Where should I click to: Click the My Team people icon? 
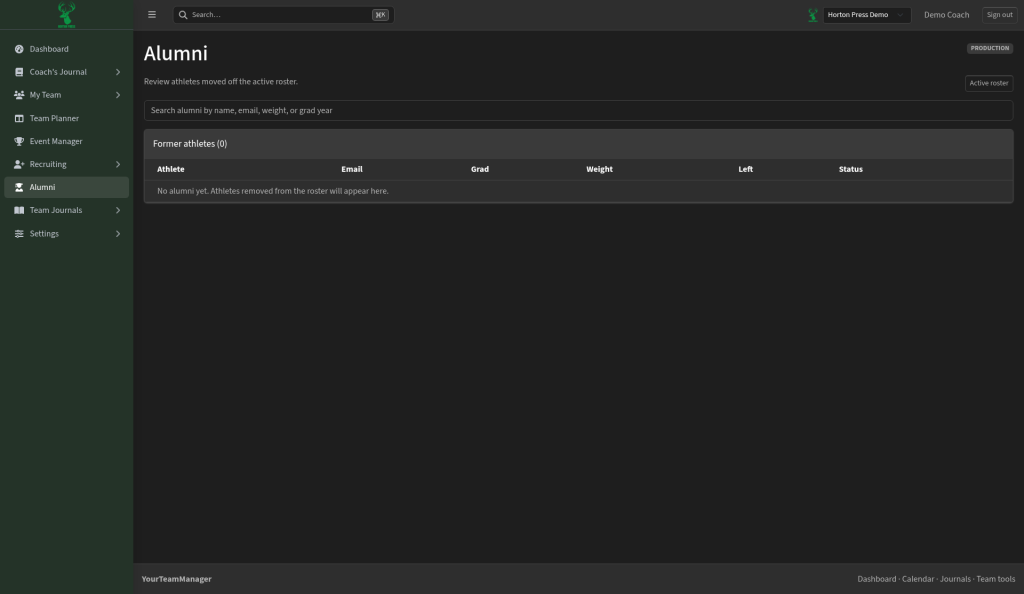click(19, 95)
